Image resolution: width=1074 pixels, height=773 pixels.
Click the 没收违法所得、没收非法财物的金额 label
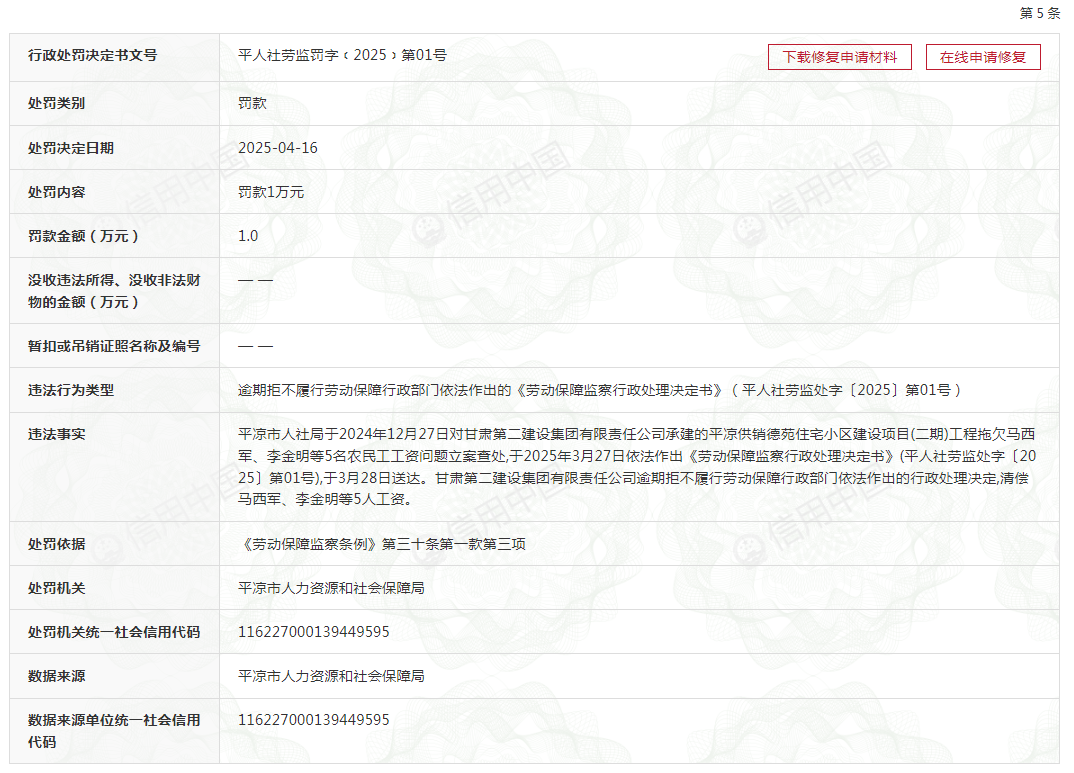coord(114,291)
